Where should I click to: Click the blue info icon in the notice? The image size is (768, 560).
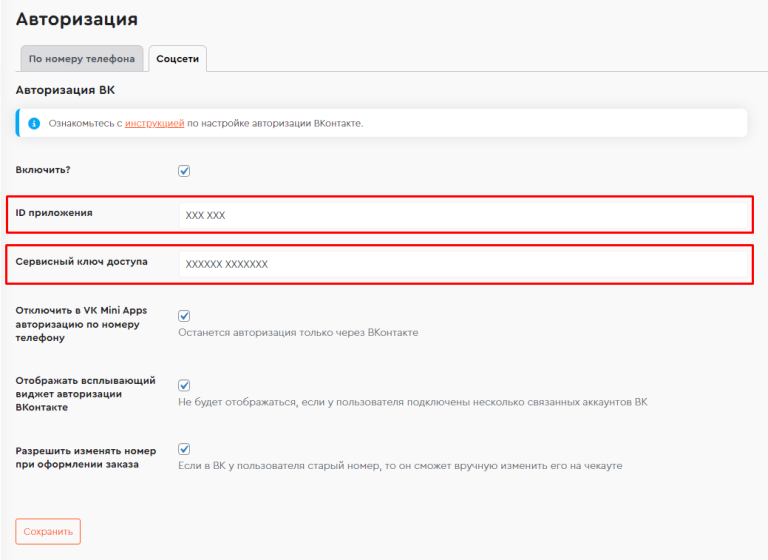(x=34, y=123)
